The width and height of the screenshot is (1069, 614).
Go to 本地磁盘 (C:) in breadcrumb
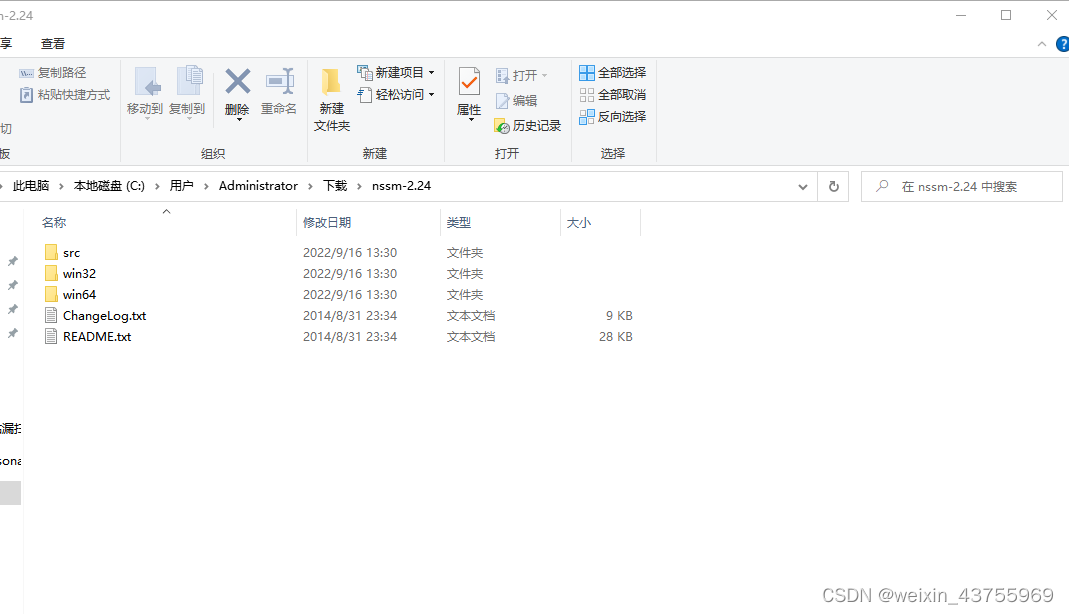(109, 186)
